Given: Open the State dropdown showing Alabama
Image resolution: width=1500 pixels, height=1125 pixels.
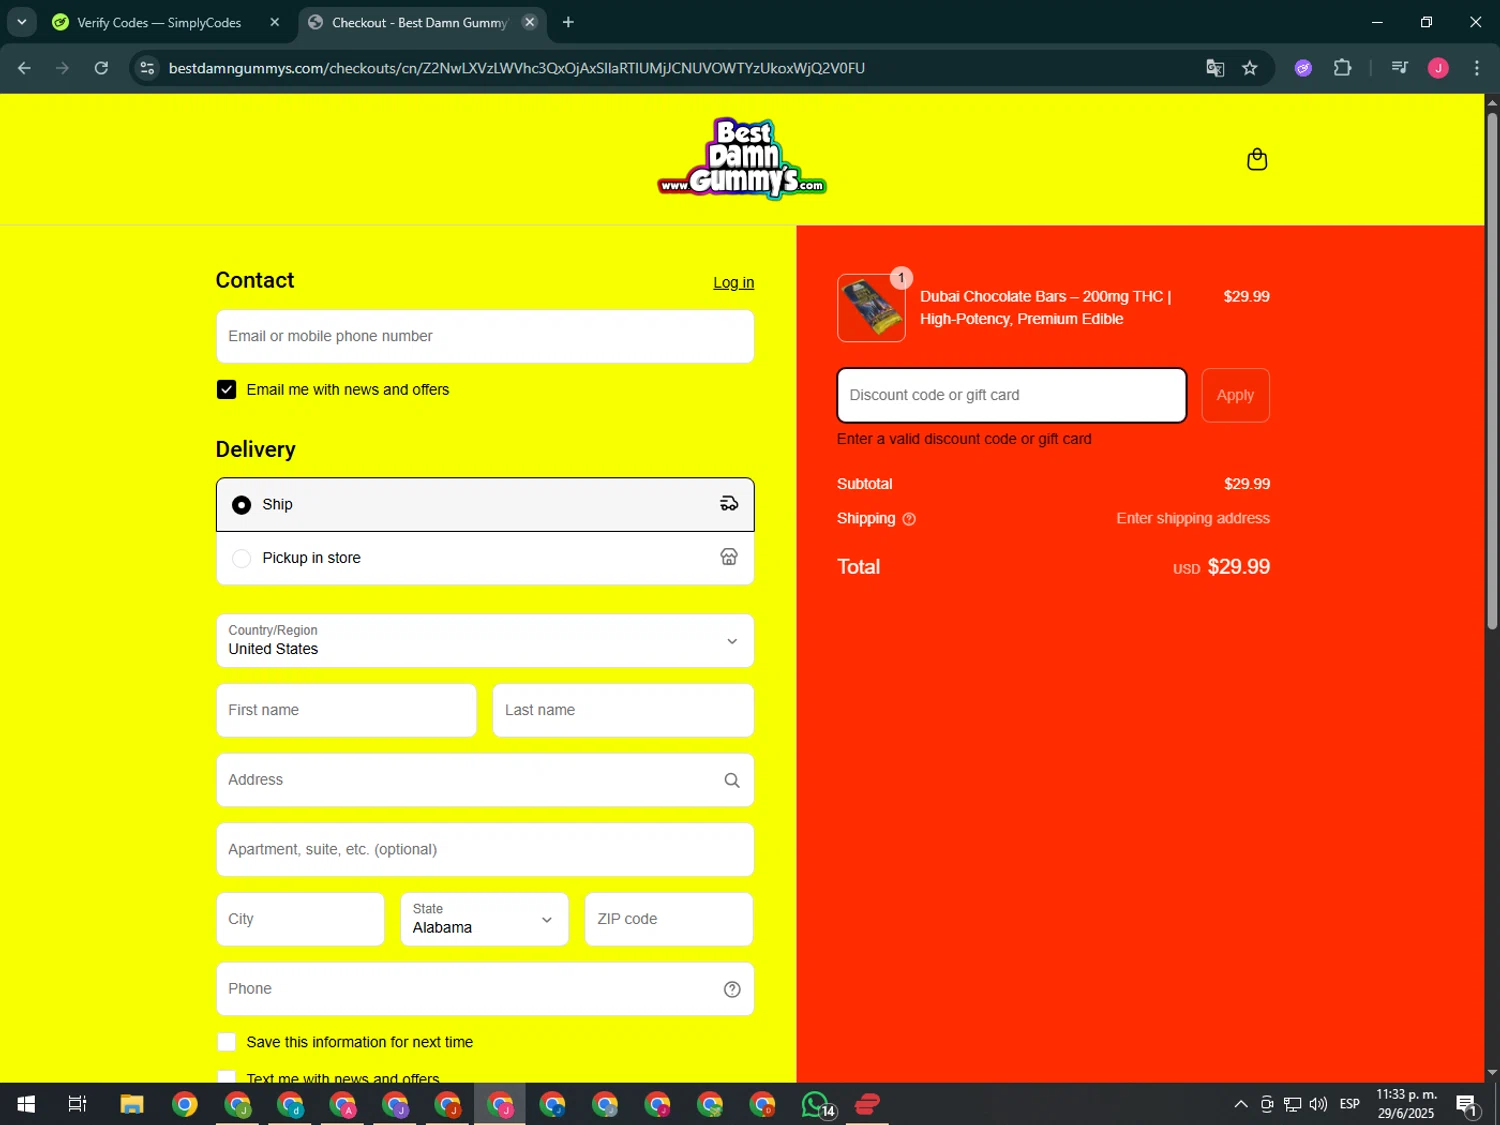Looking at the screenshot, I should tap(484, 919).
